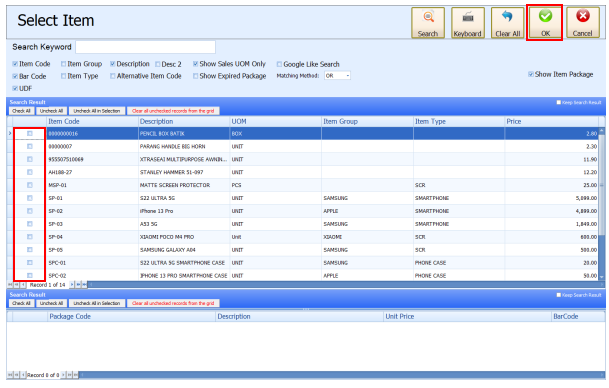The height and width of the screenshot is (388, 609).
Task: Toggle the Bar Code search checkbox
Action: point(15,76)
